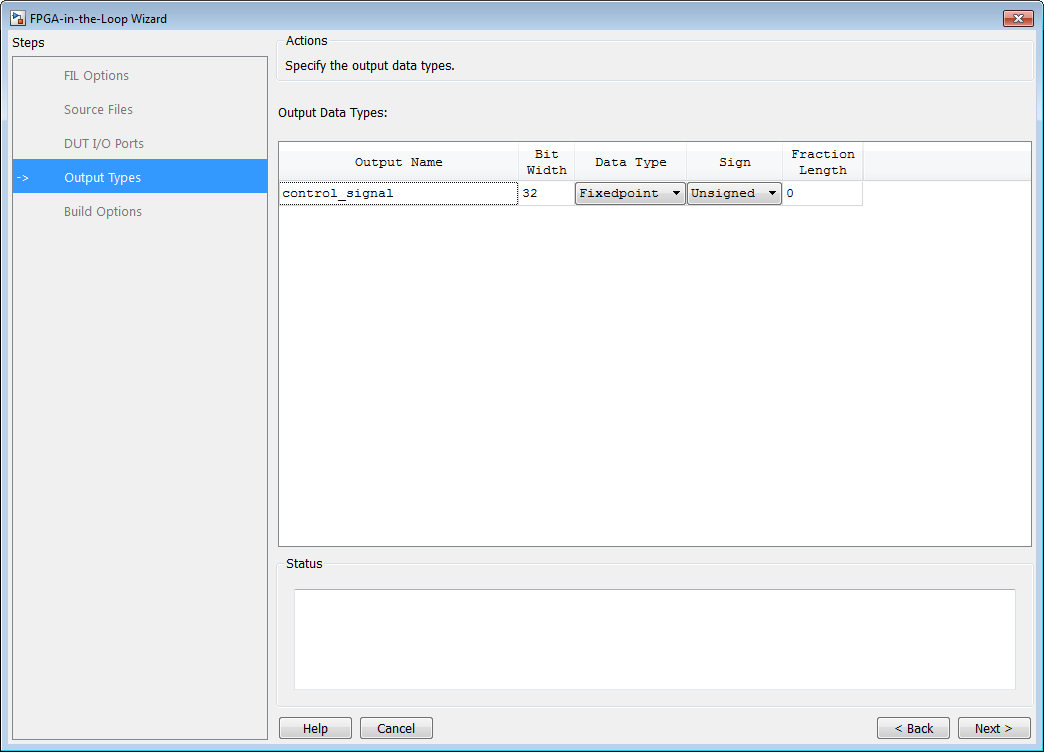1044x752 pixels.
Task: Click the Fraction Length column header
Action: click(x=822, y=162)
